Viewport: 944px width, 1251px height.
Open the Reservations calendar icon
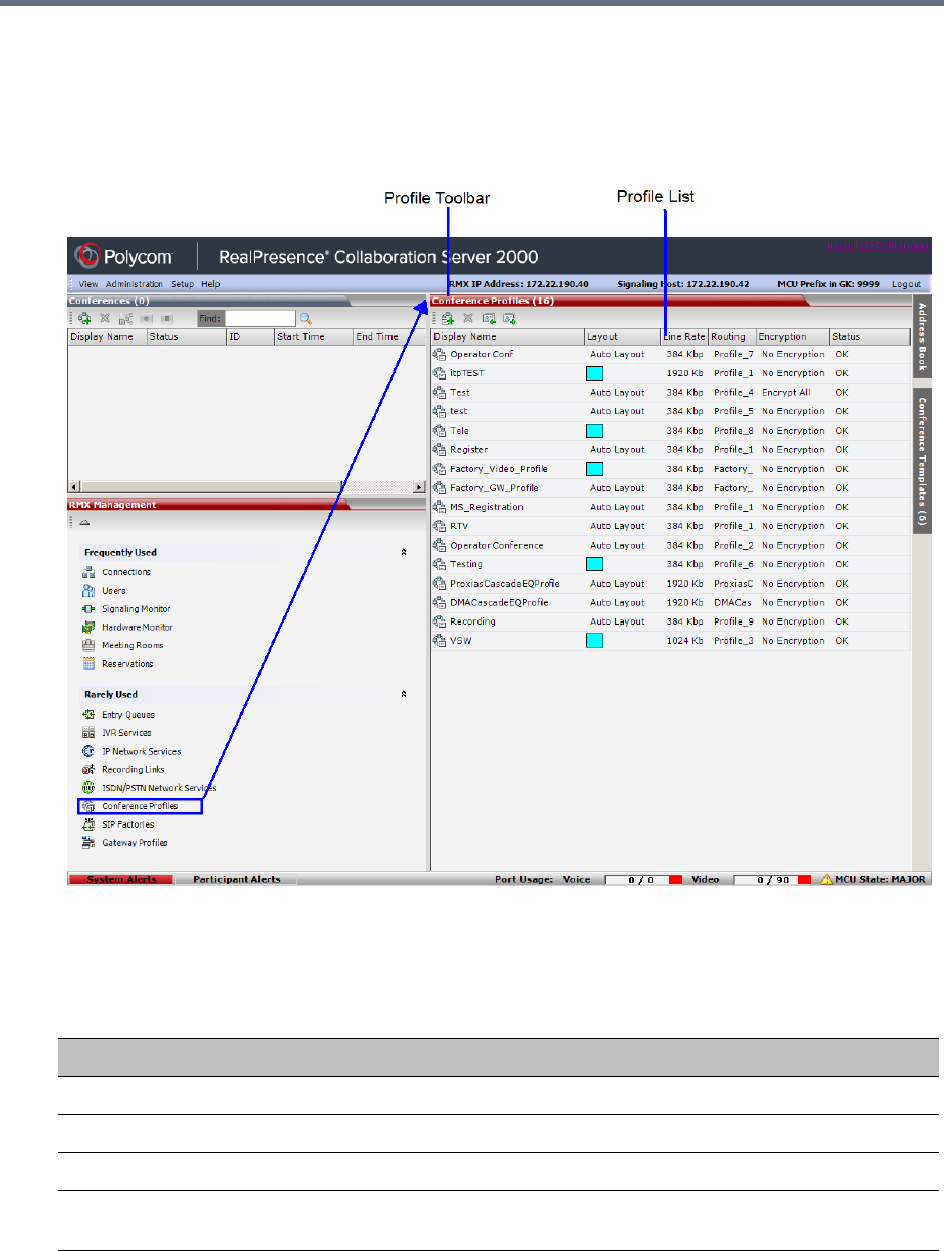tap(88, 664)
